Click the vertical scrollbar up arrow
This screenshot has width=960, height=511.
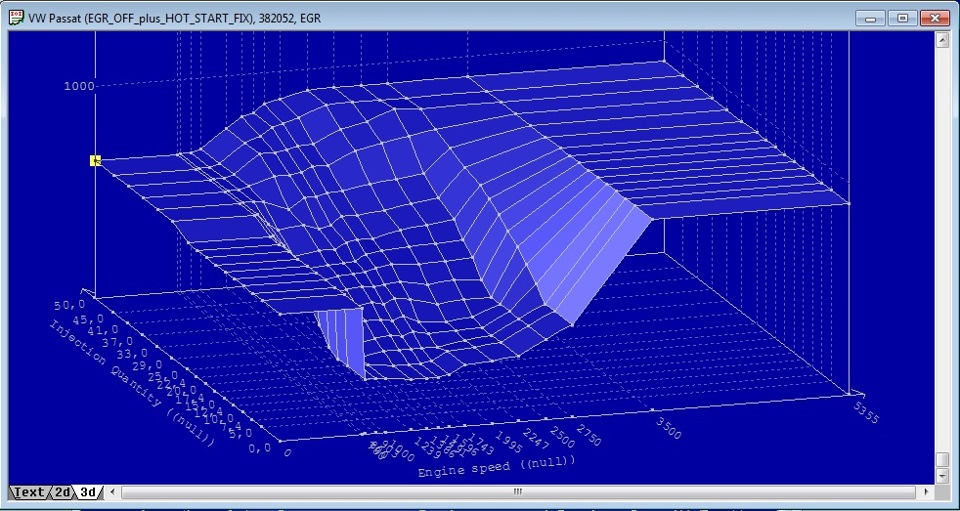coord(942,39)
